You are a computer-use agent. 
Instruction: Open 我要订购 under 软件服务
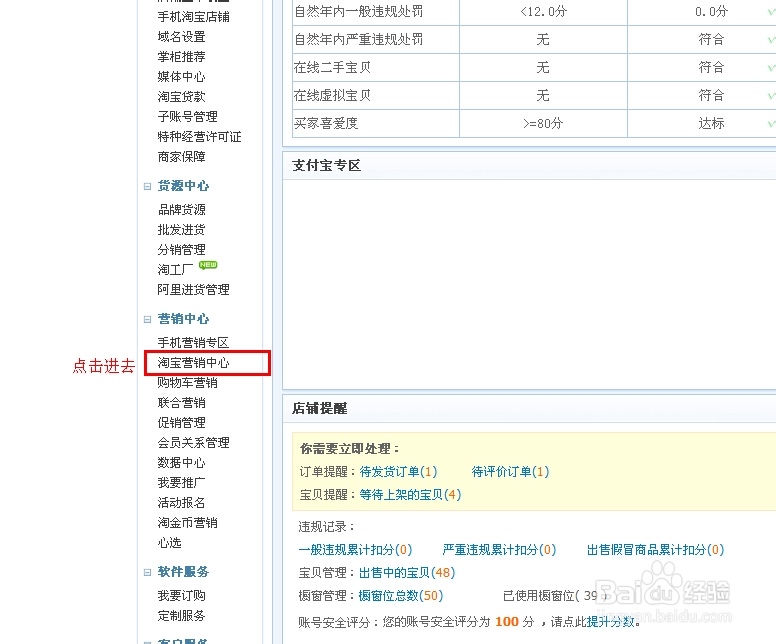click(181, 595)
